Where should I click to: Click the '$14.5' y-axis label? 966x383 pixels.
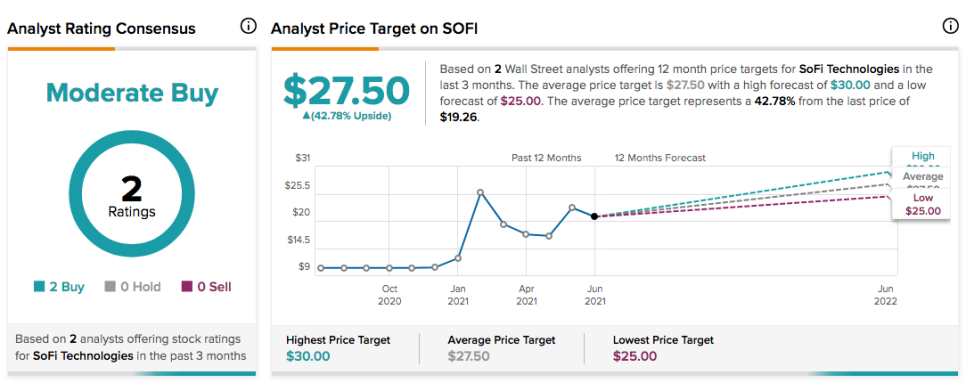[299, 240]
